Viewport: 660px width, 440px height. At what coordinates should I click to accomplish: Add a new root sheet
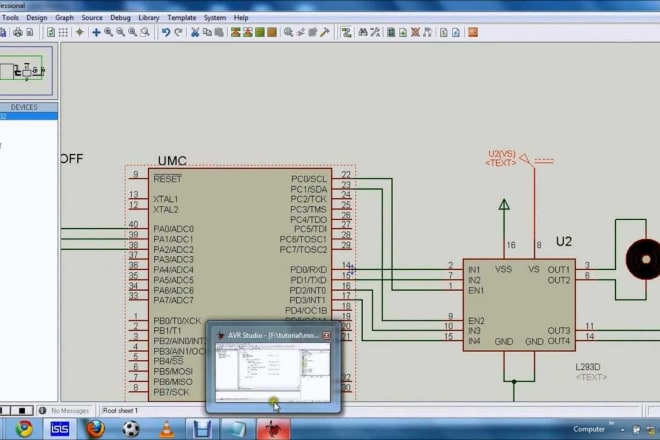click(403, 32)
